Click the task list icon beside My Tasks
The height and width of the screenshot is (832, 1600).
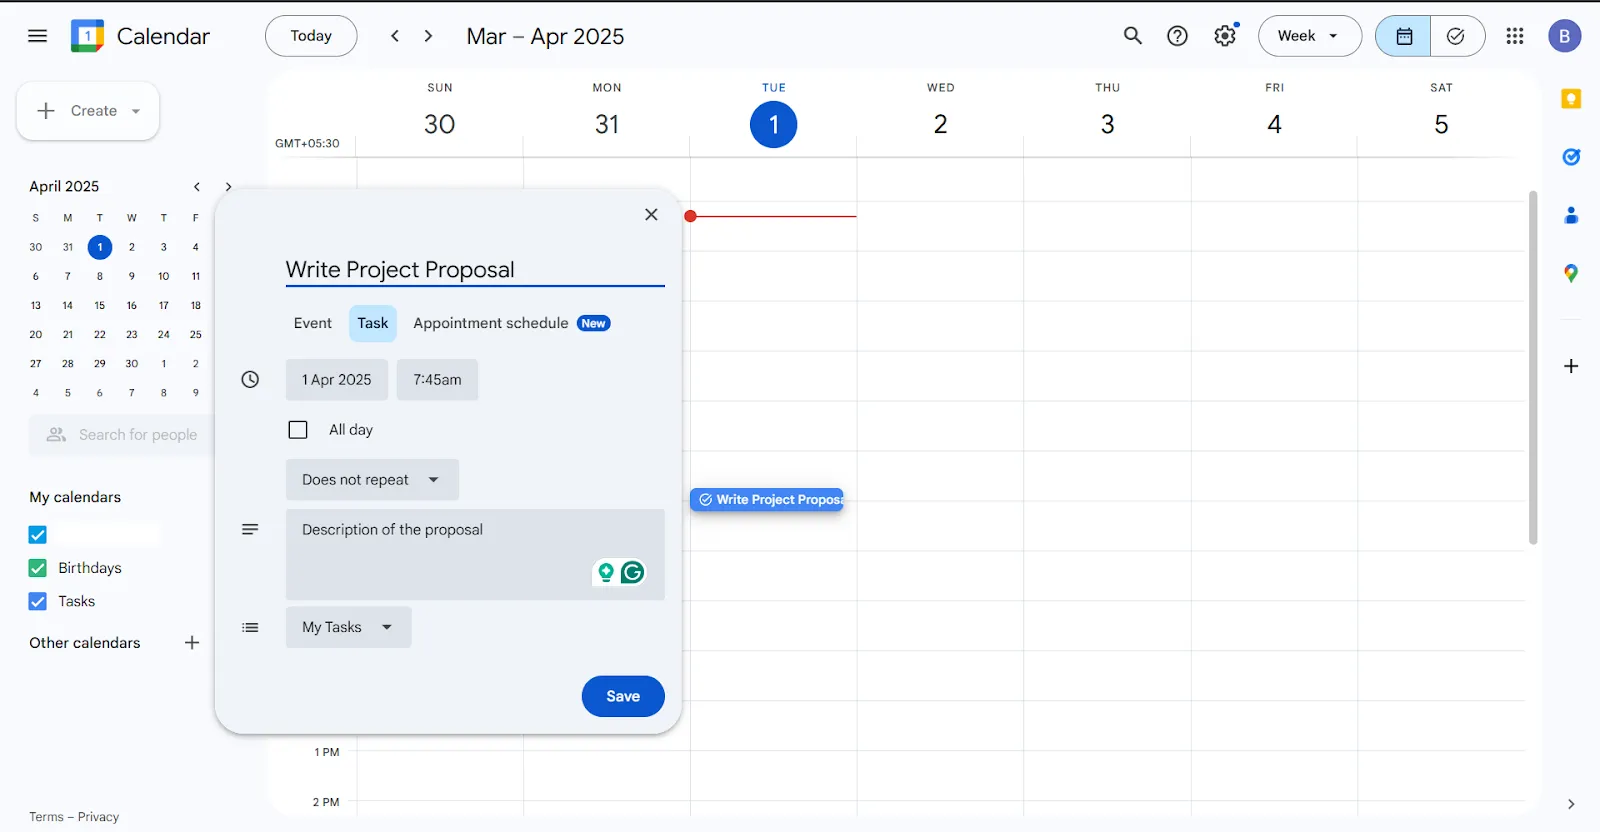click(250, 628)
